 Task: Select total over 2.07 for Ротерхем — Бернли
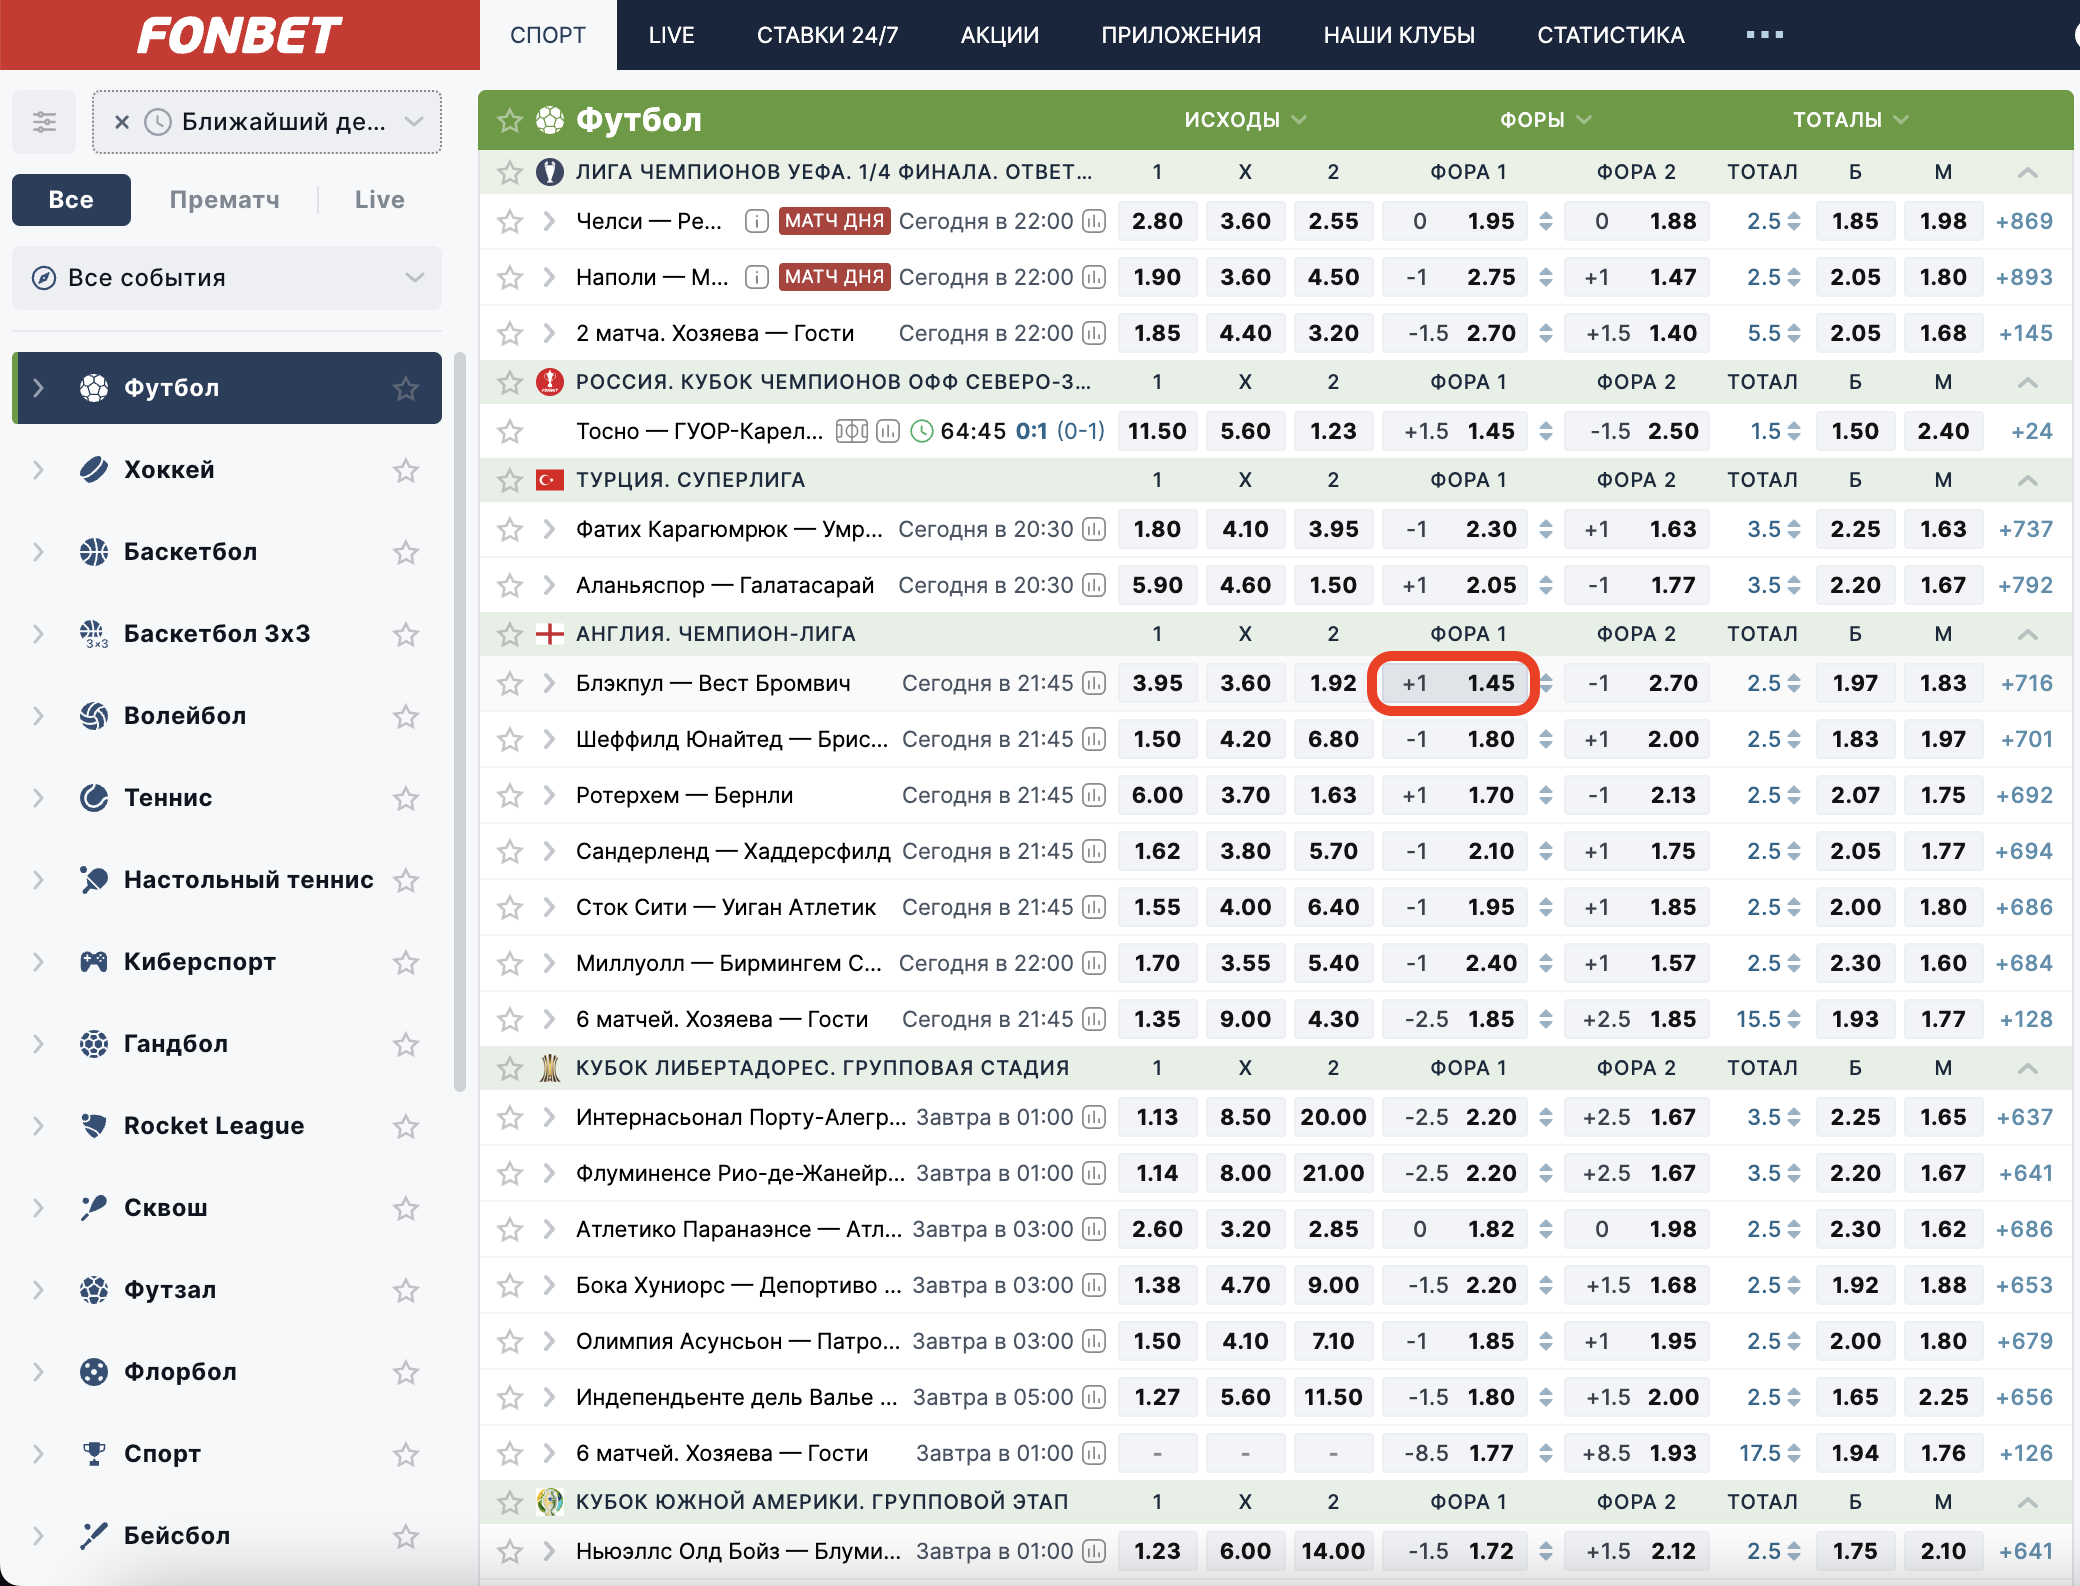tap(1855, 795)
